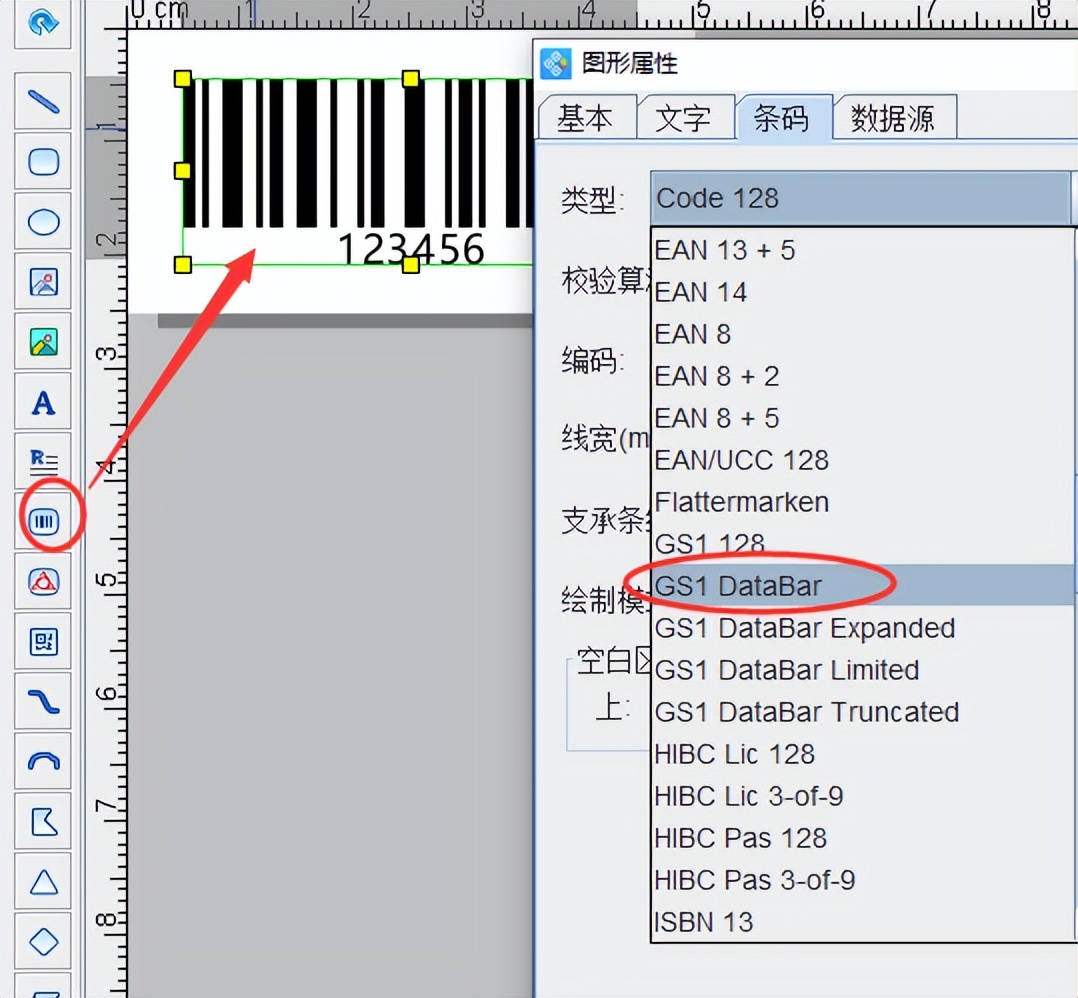Pick EAN/UCC 128 from list
The width and height of the screenshot is (1078, 998).
tap(863, 460)
